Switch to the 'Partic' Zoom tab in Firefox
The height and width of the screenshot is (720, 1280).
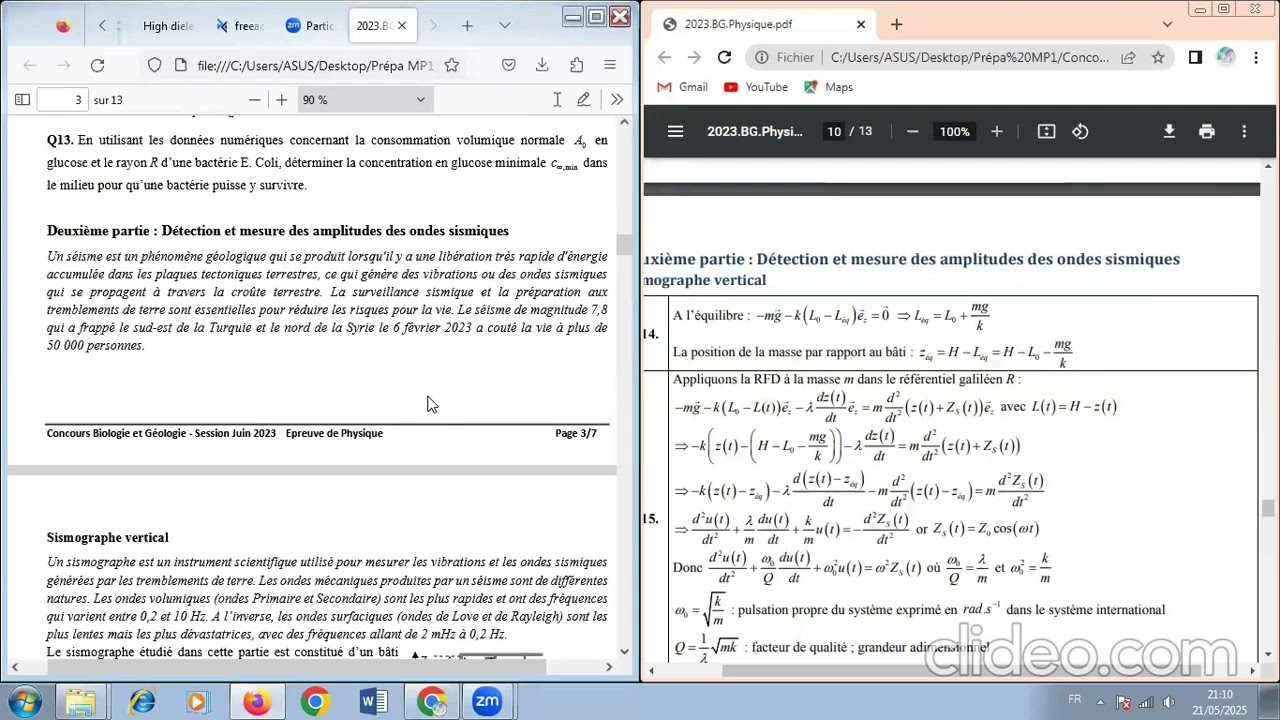point(310,26)
